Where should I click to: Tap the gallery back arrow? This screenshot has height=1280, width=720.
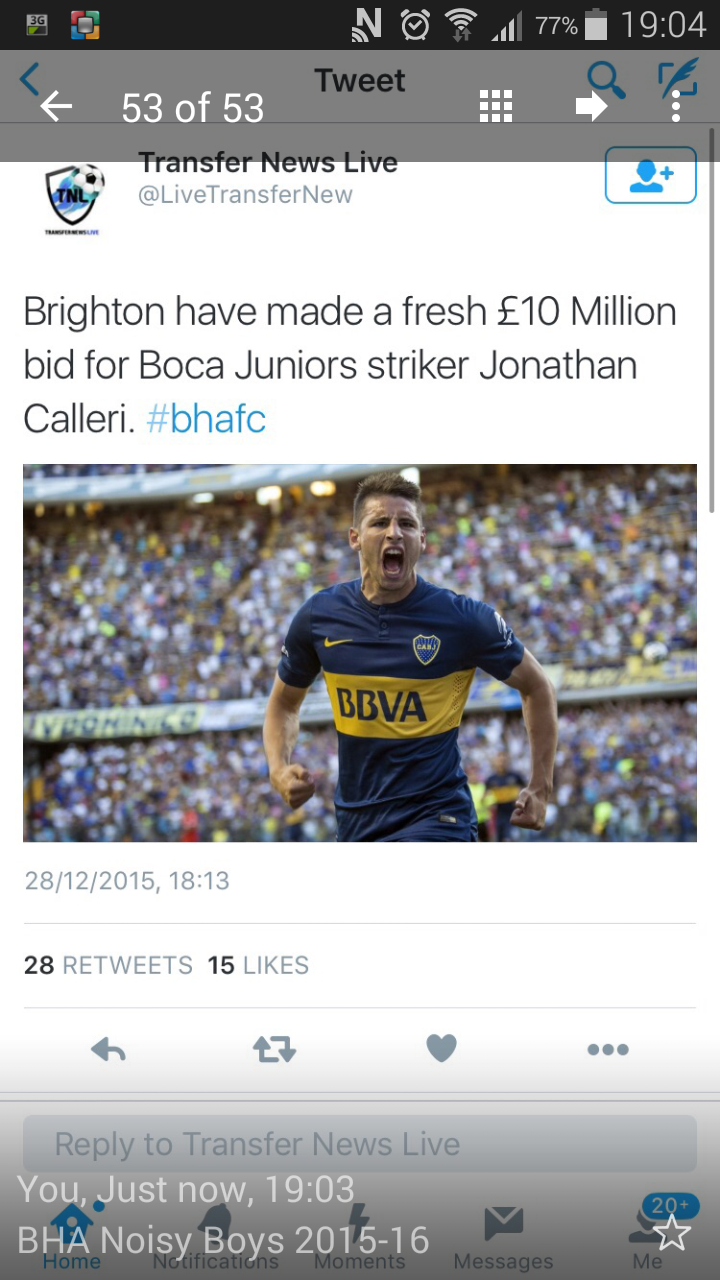tap(56, 106)
